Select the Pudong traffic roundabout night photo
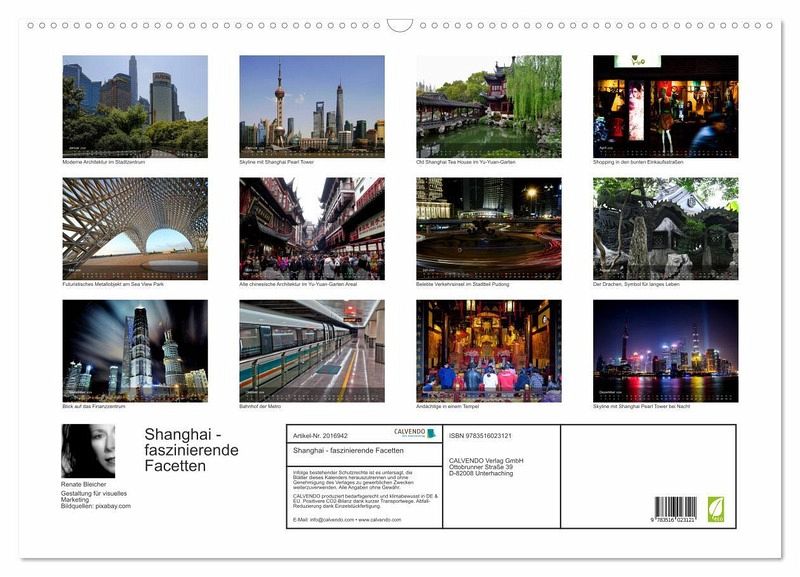This screenshot has height=577, width=800. click(x=489, y=229)
